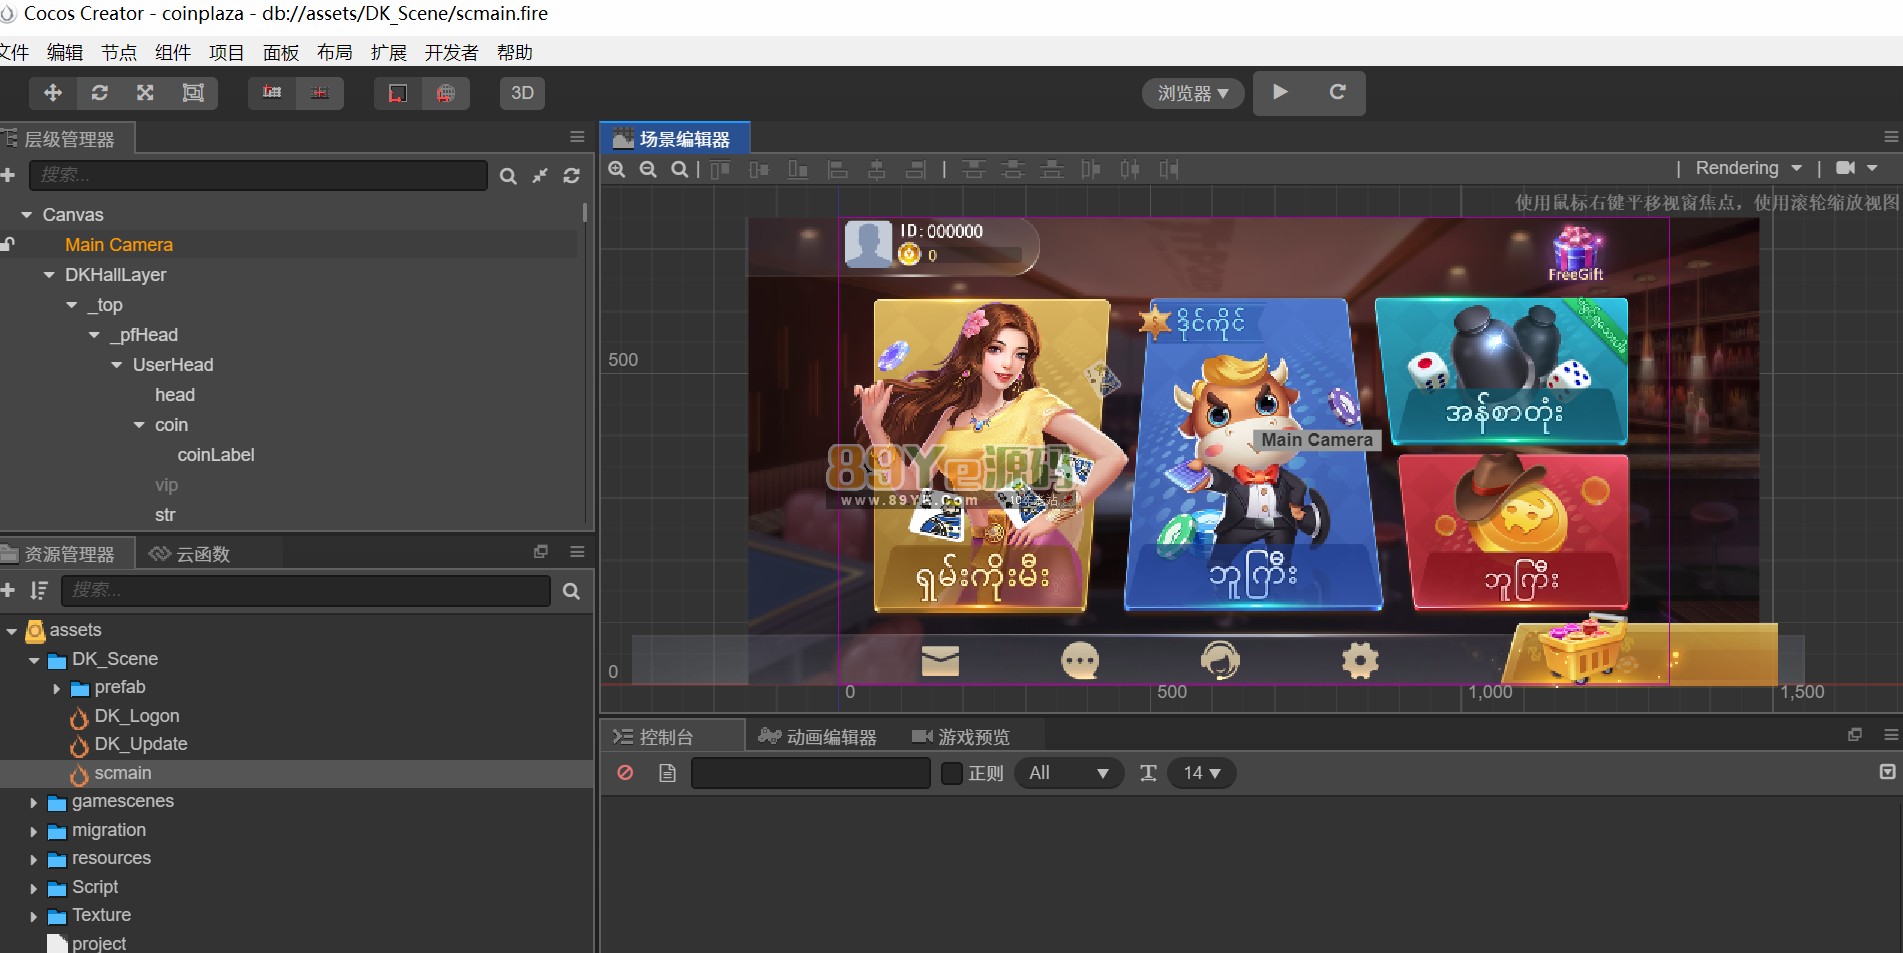Click the refresh icon in the hierarchy panel

click(572, 176)
